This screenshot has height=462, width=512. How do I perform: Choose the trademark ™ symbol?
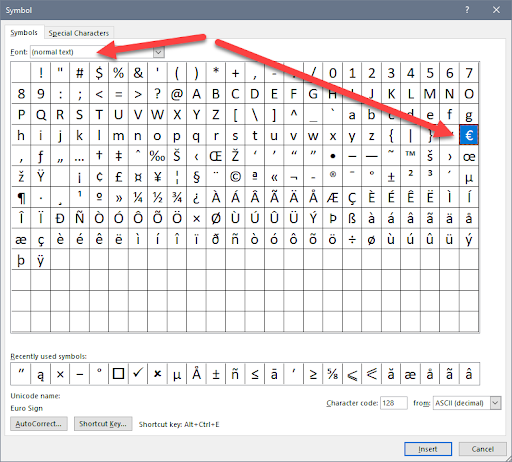coord(410,156)
